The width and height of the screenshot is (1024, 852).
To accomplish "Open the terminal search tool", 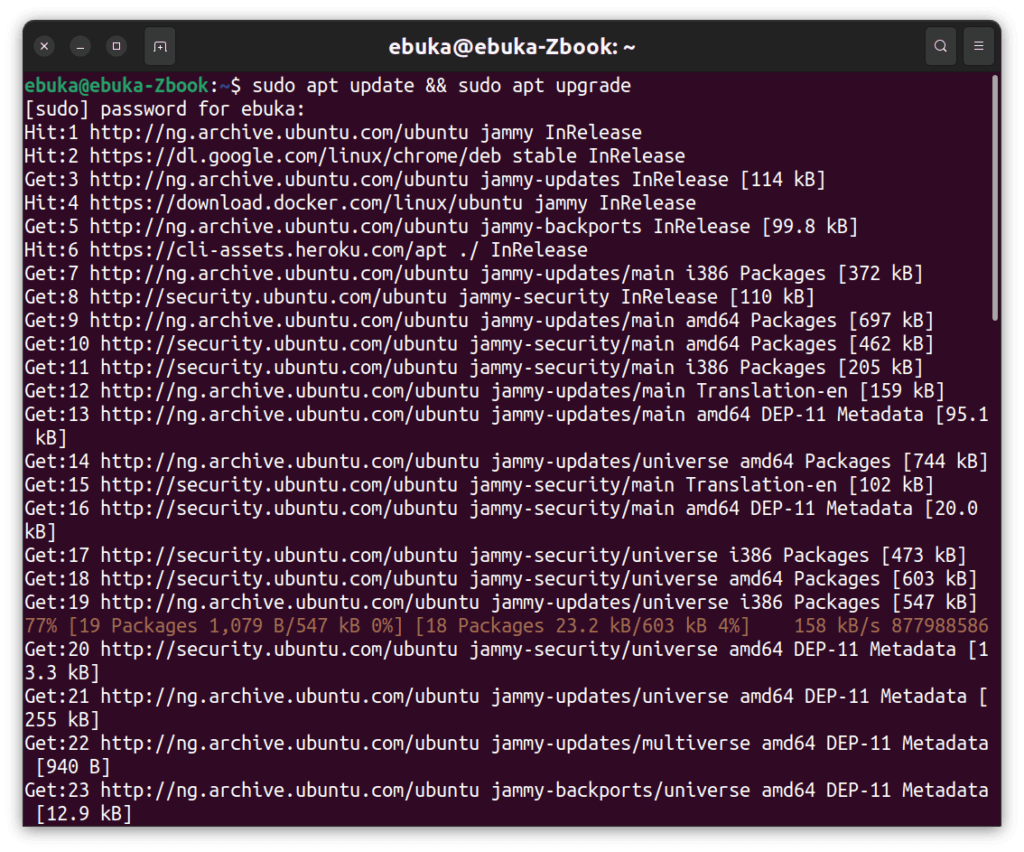I will [940, 46].
